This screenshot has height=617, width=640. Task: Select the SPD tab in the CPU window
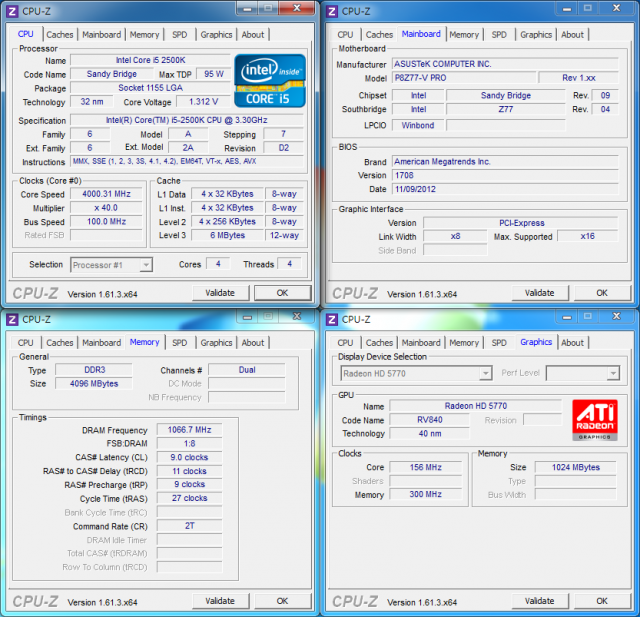tap(180, 35)
